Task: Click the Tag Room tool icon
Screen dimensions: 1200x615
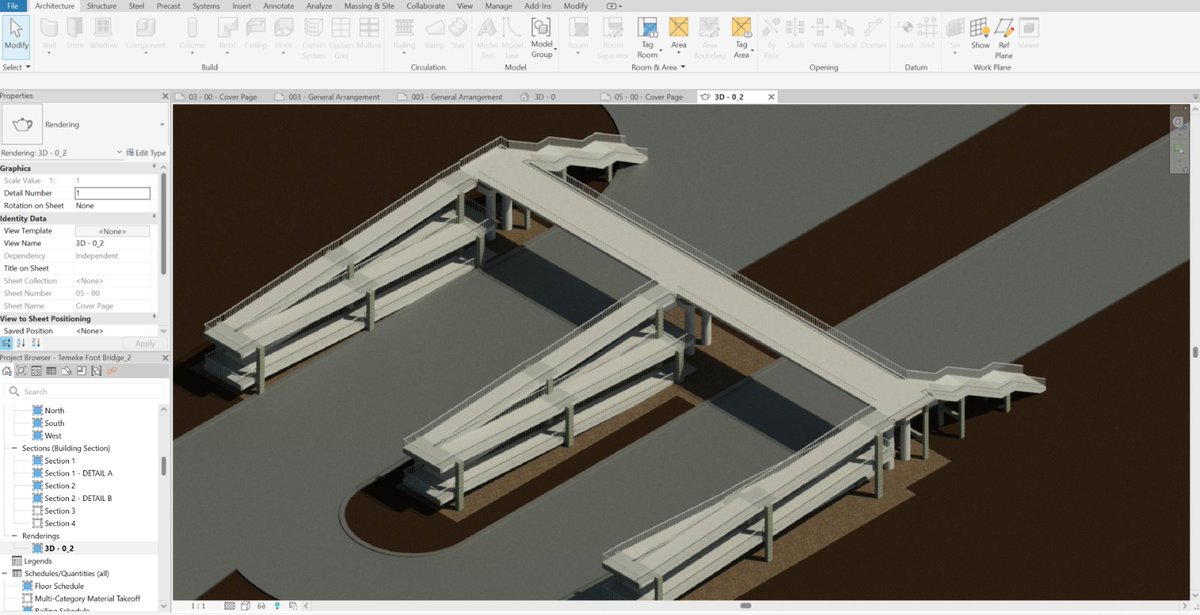Action: pyautogui.click(x=647, y=27)
